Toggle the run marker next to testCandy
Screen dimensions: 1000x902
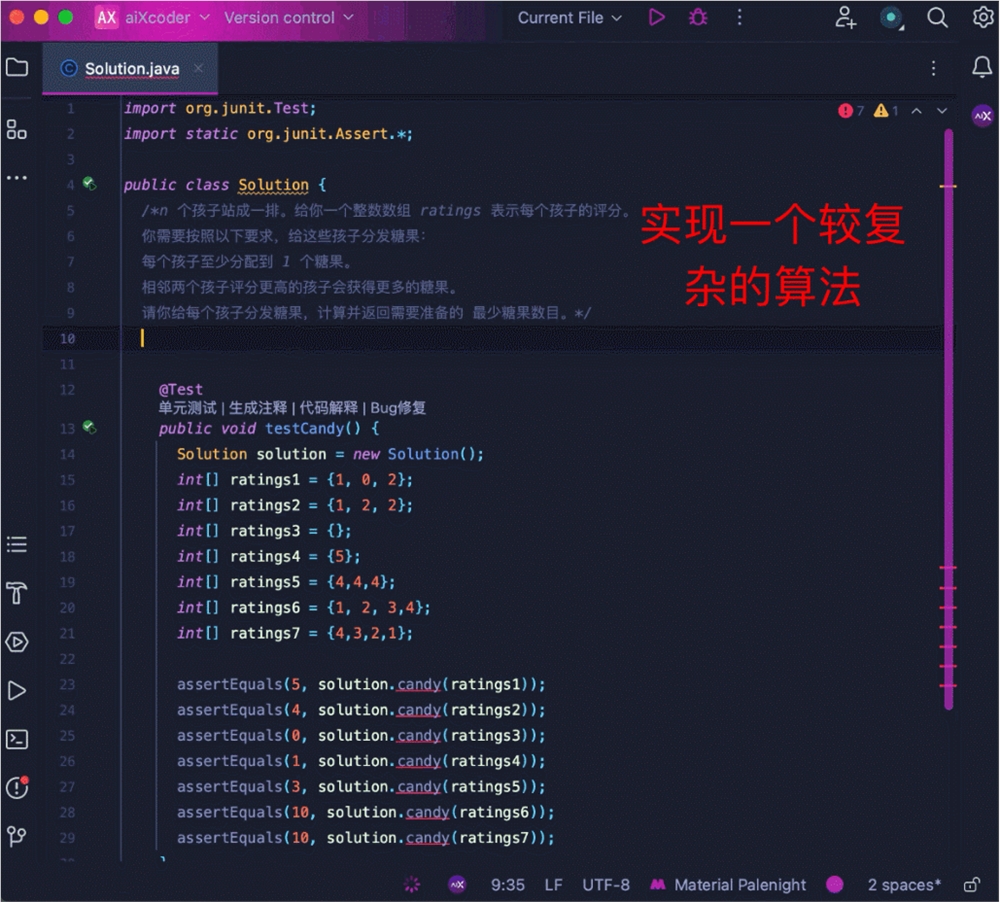[x=89, y=428]
